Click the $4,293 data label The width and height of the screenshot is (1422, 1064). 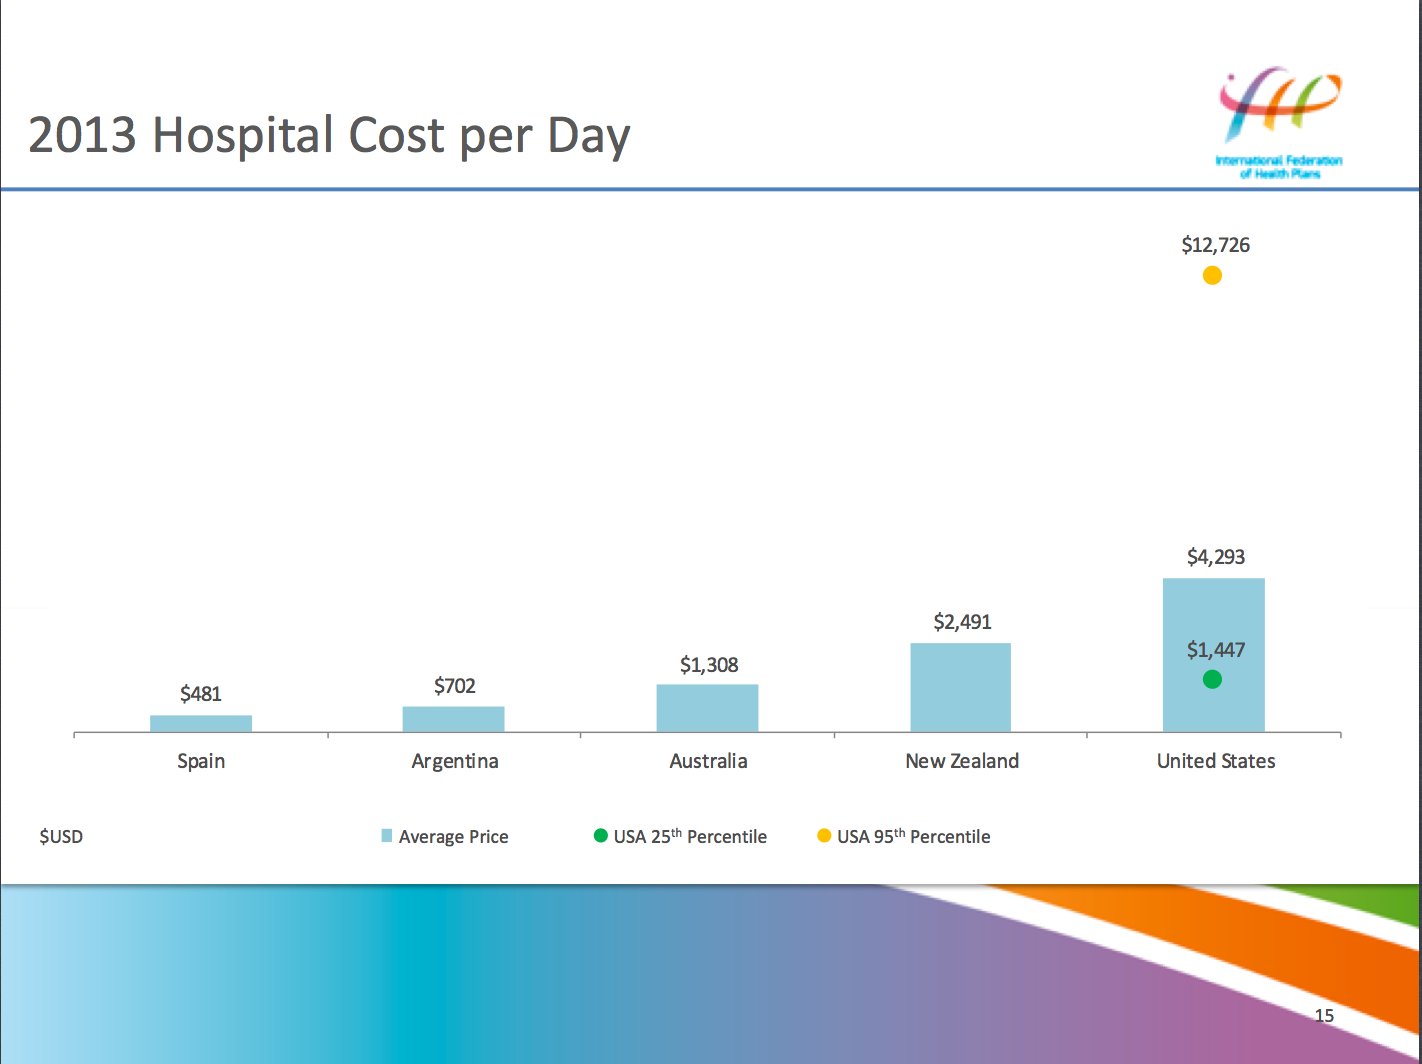(x=1216, y=557)
